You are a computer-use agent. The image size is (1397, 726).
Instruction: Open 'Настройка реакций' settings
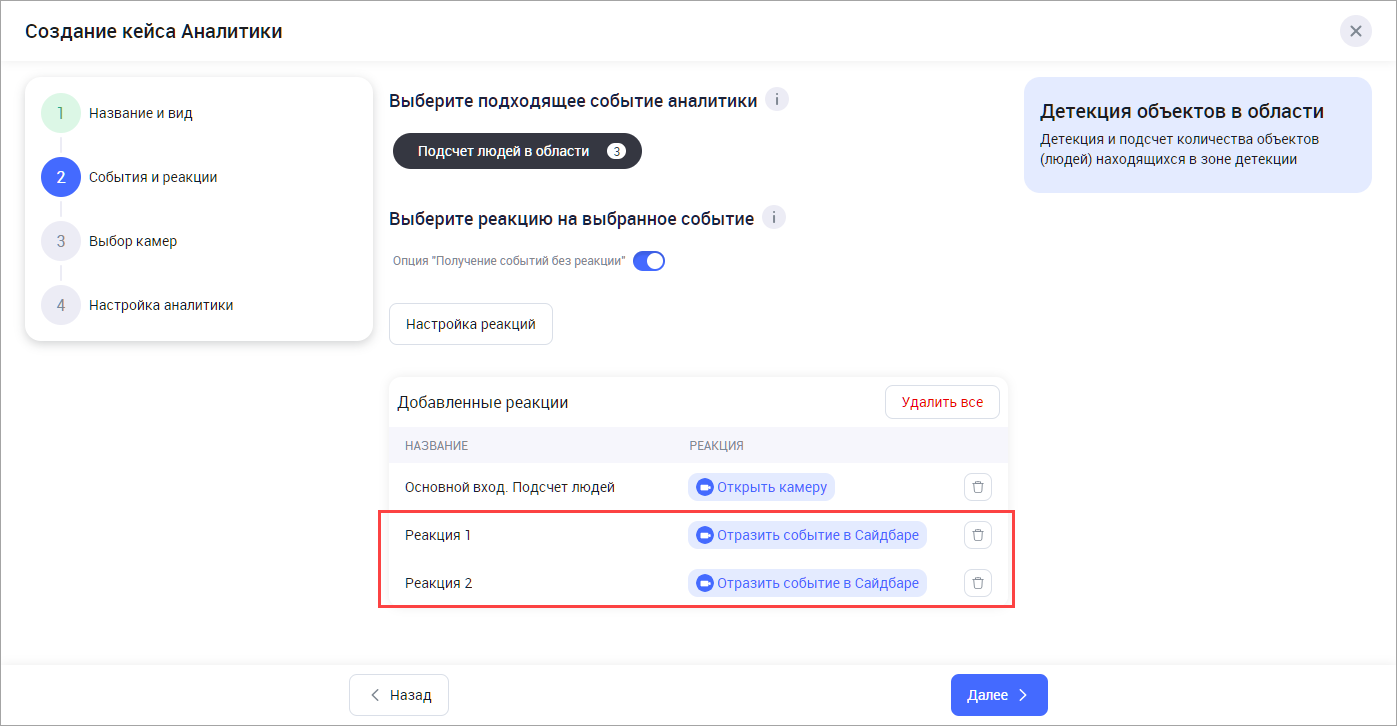470,324
